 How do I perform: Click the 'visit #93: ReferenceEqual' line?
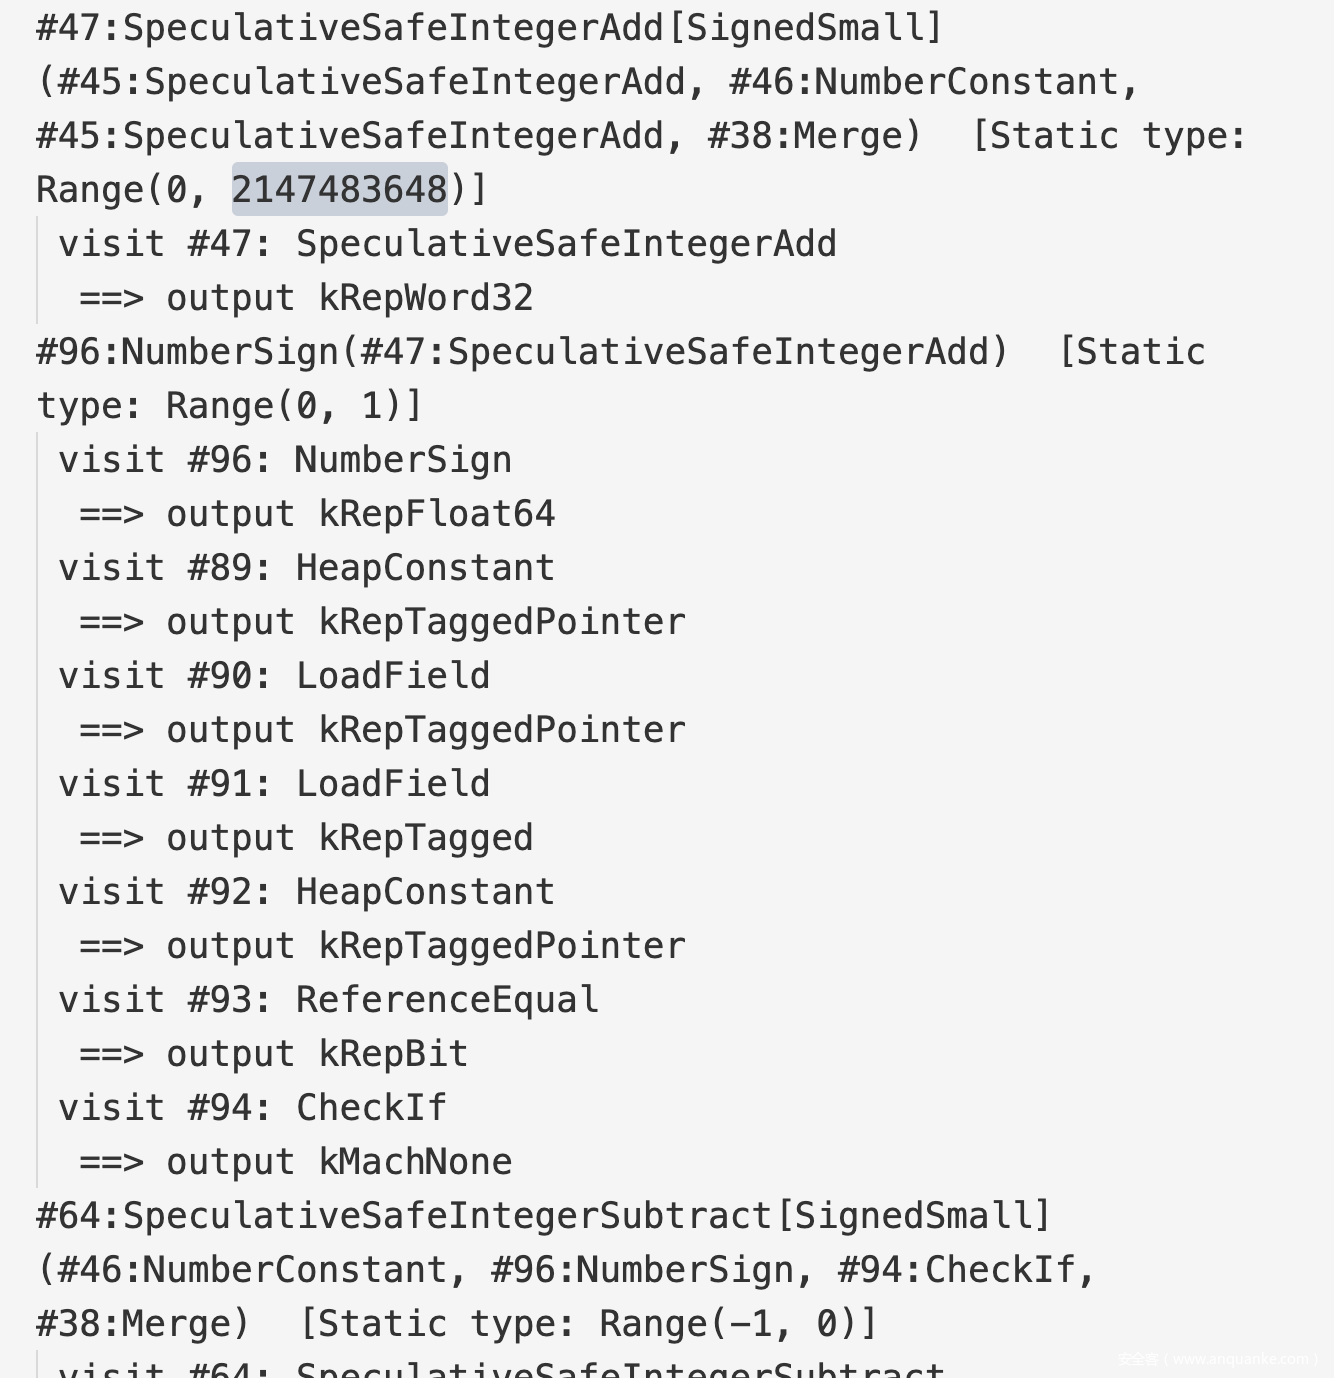(328, 1000)
